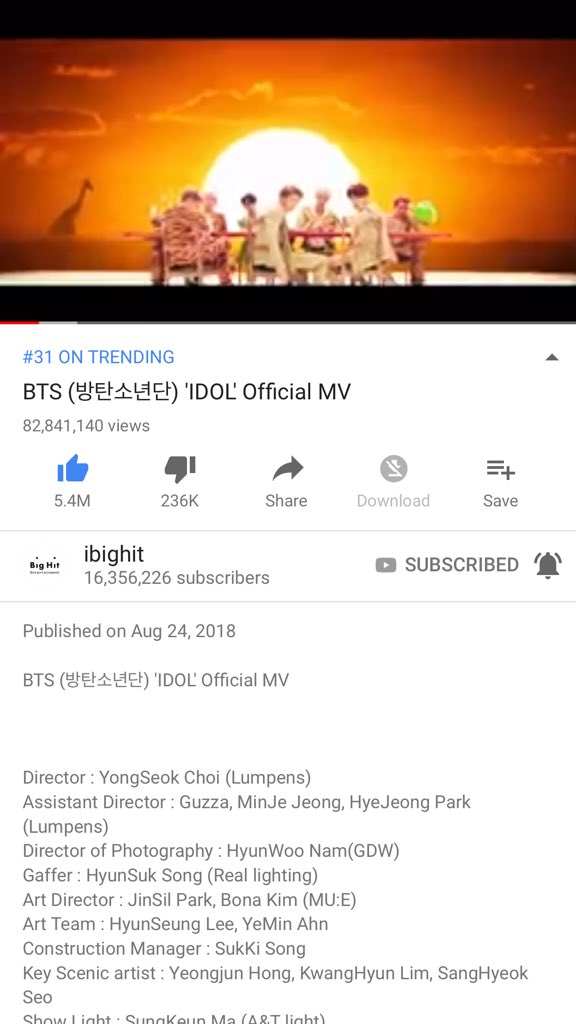
Task: Tap the Share label text
Action: coord(286,501)
